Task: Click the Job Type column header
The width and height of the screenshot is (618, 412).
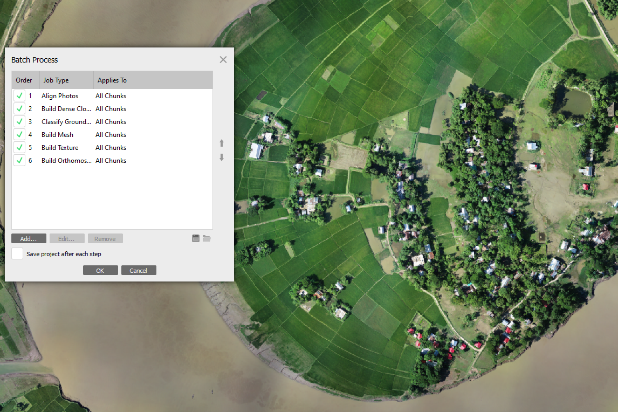Action: [x=65, y=79]
